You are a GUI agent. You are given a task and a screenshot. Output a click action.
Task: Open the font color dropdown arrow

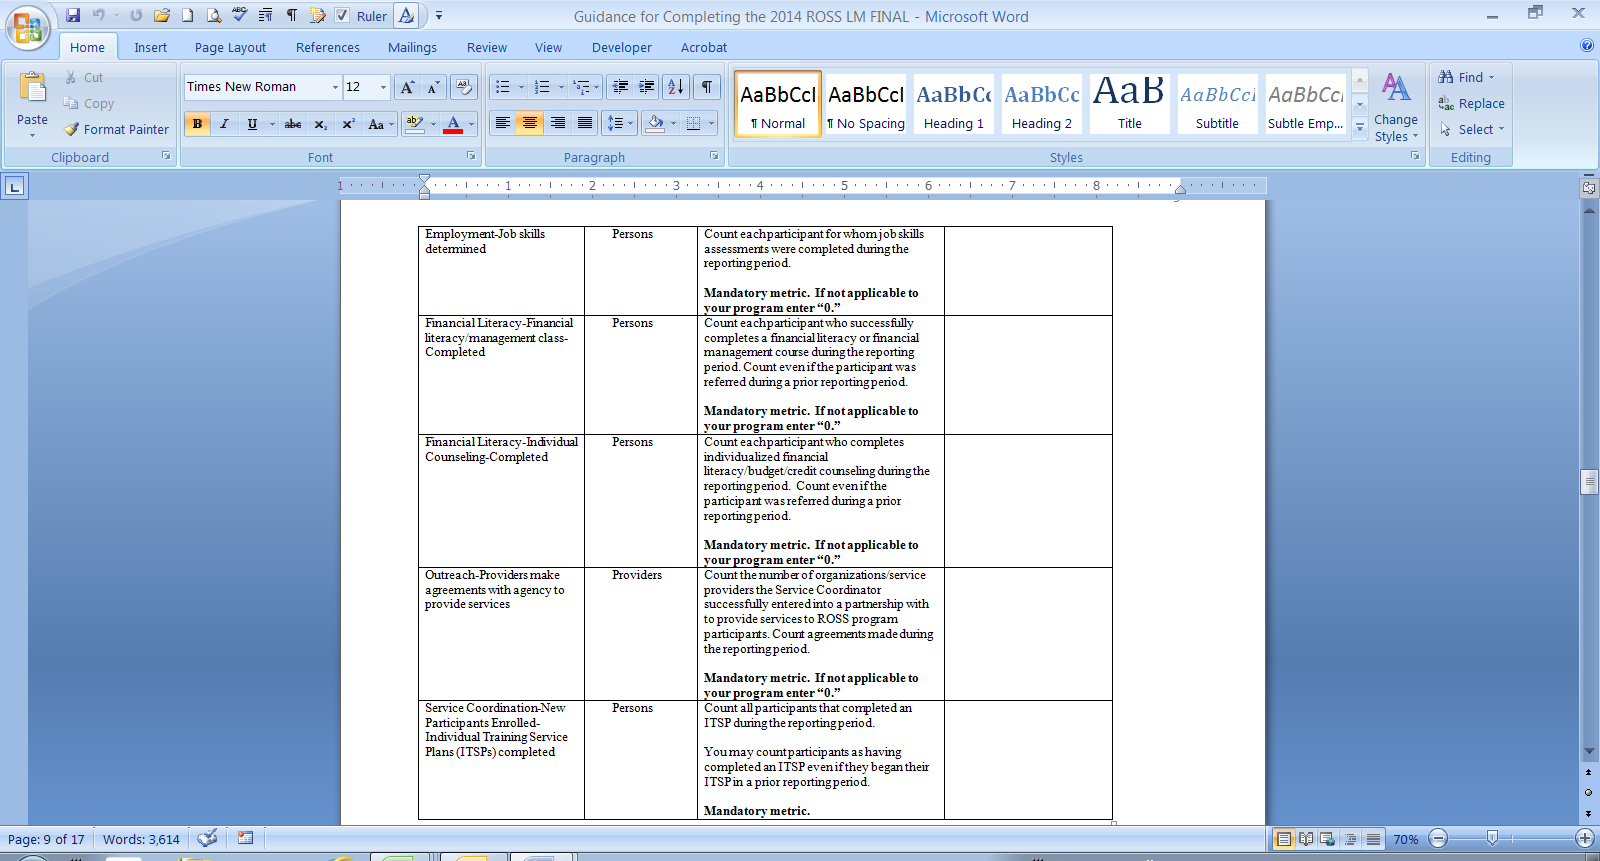(x=471, y=124)
